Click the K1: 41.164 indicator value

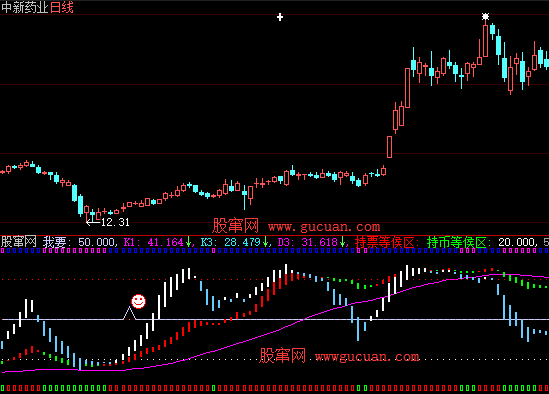[x=153, y=242]
